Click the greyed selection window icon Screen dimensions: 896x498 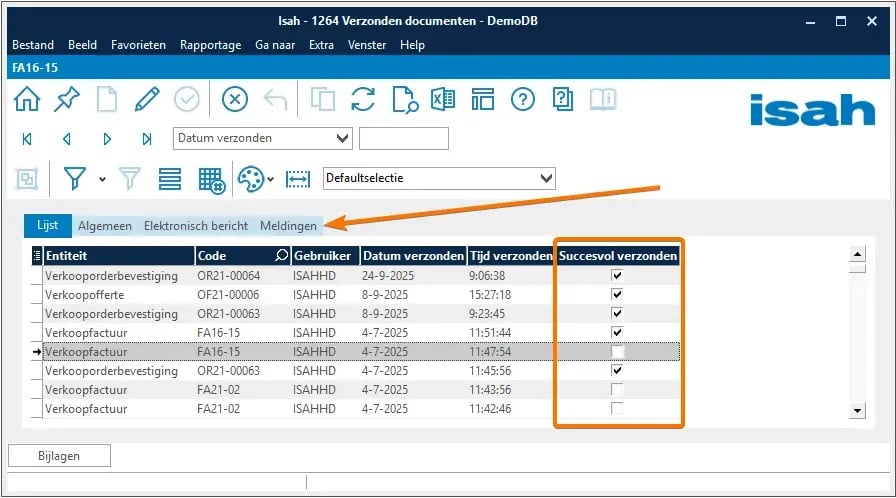[27, 179]
